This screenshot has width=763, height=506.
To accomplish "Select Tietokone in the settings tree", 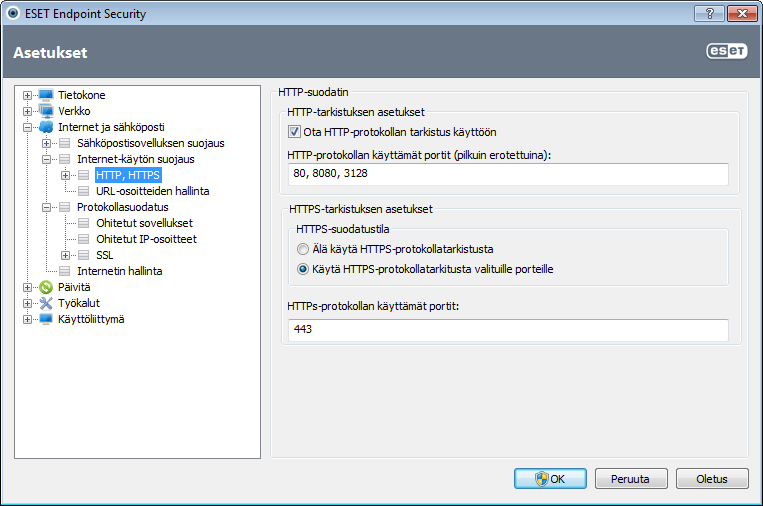I will coord(81,95).
